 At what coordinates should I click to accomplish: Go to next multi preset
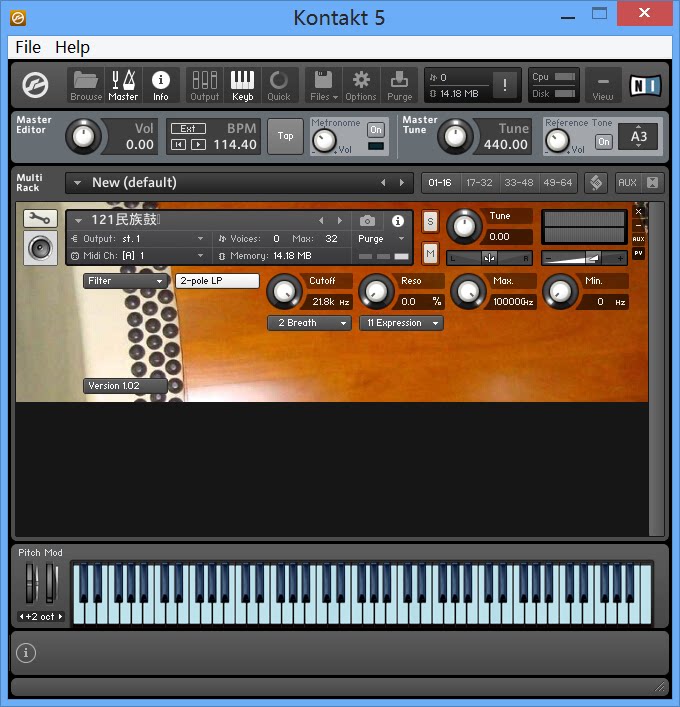pyautogui.click(x=401, y=183)
